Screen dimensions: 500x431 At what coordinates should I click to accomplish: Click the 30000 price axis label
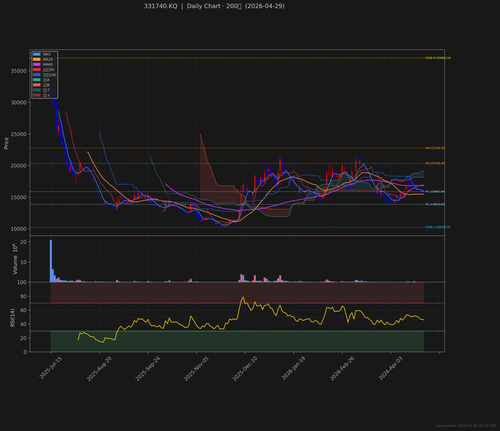click(x=18, y=103)
